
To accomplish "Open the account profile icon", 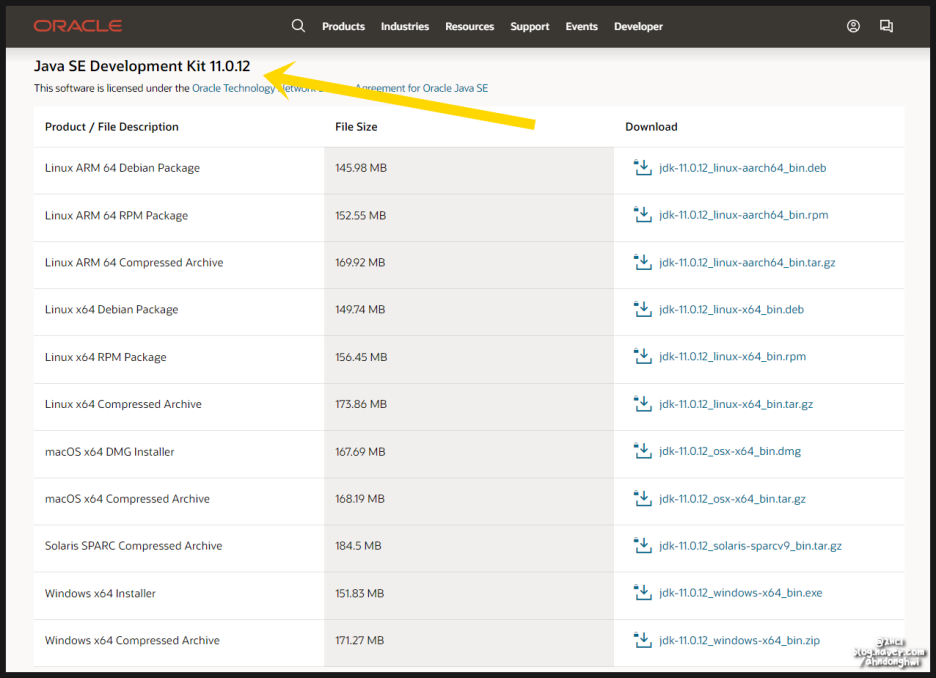I will click(x=853, y=26).
